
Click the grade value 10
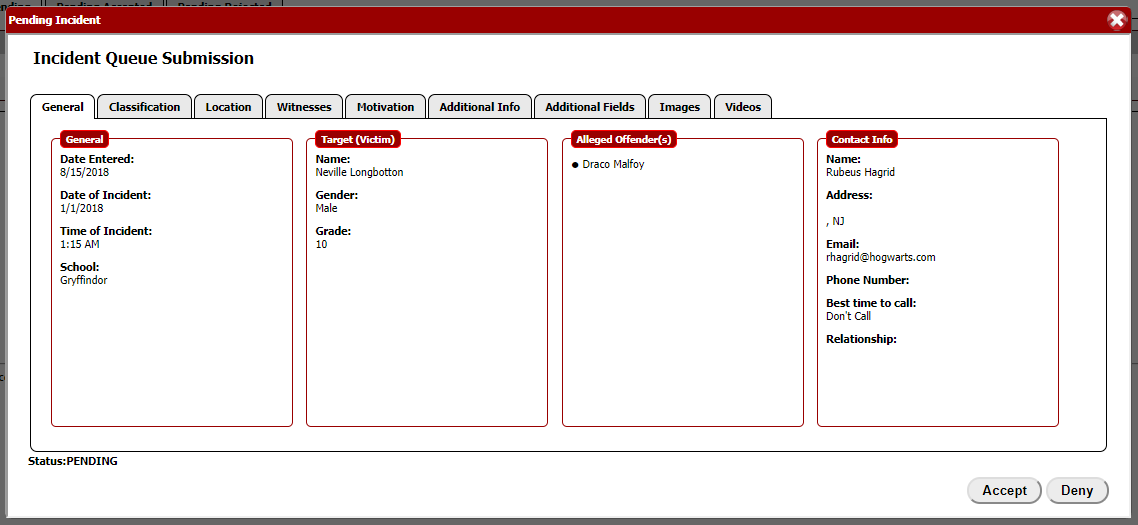coord(322,244)
